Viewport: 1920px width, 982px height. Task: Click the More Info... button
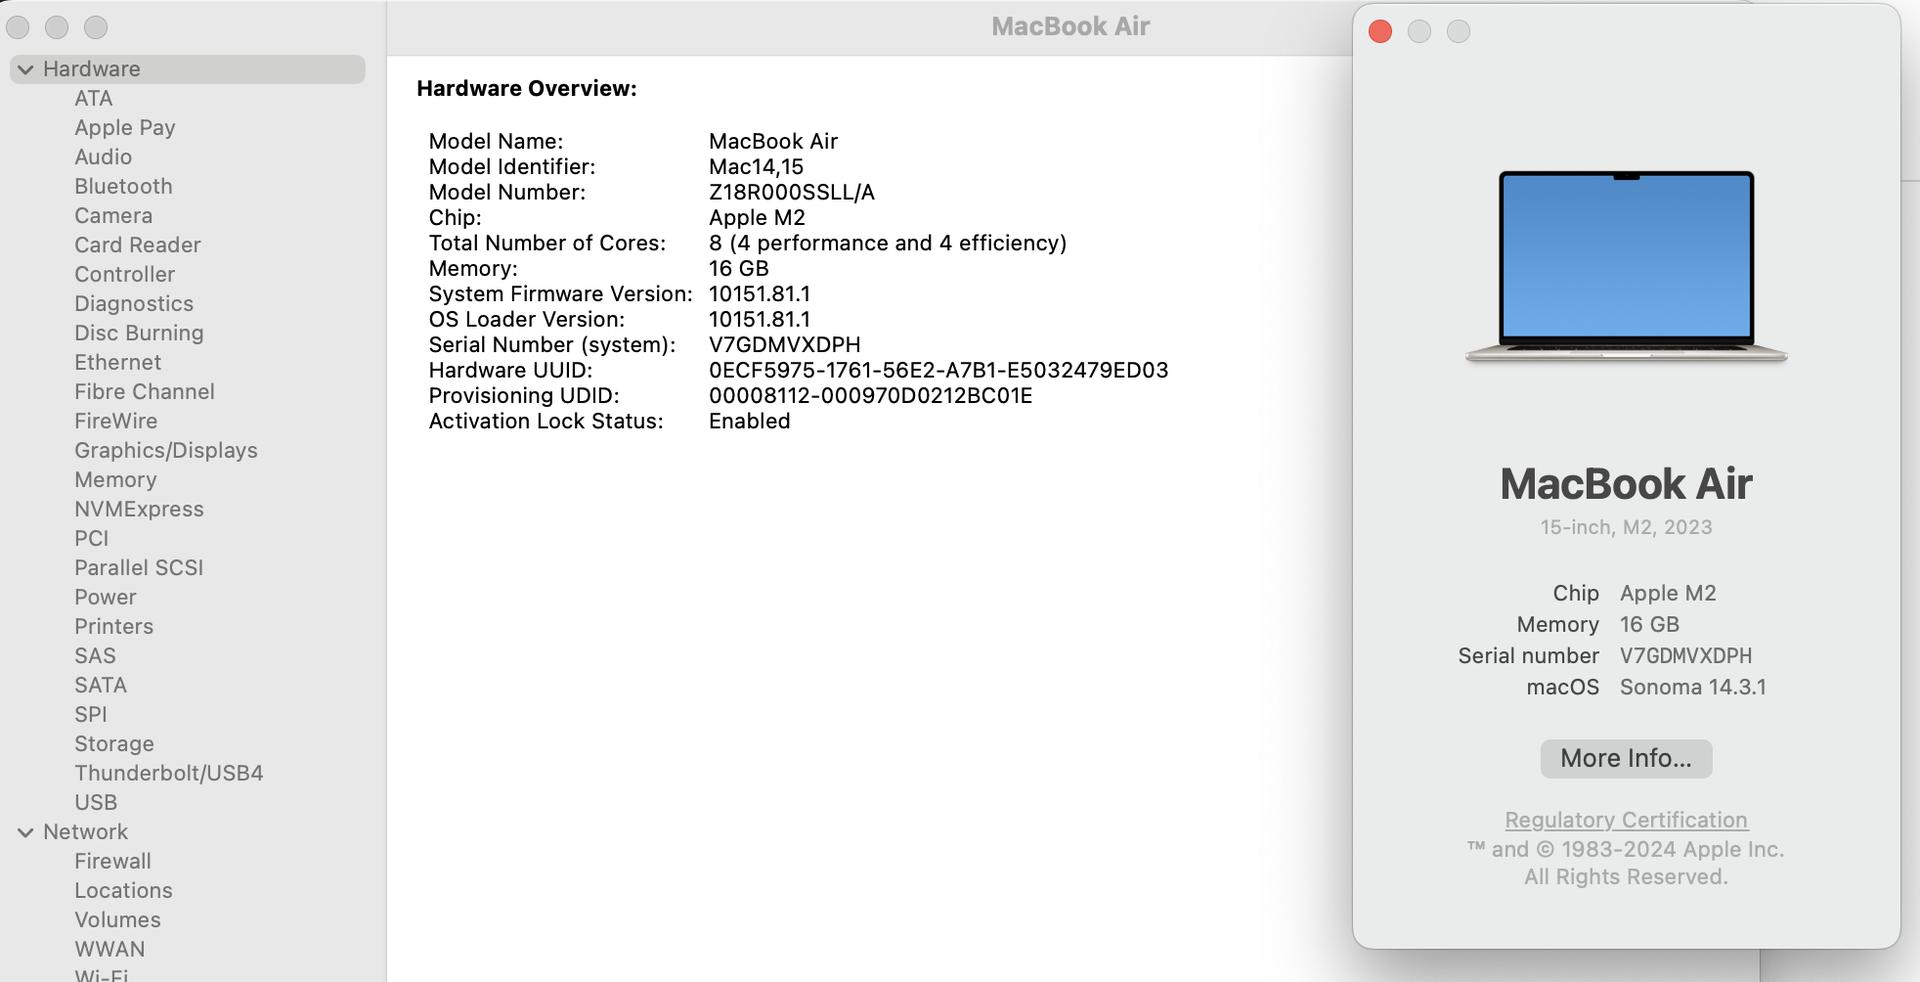1626,759
